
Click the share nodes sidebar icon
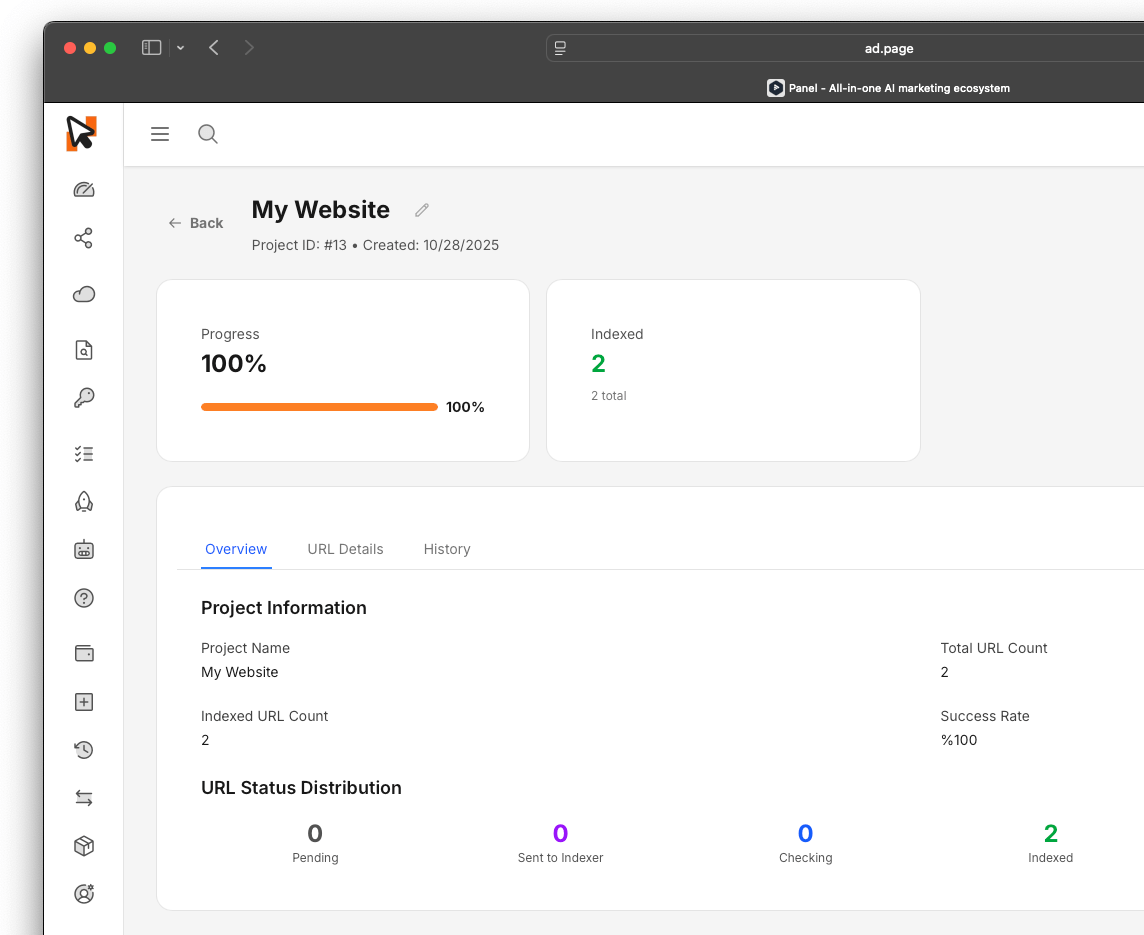coord(84,238)
